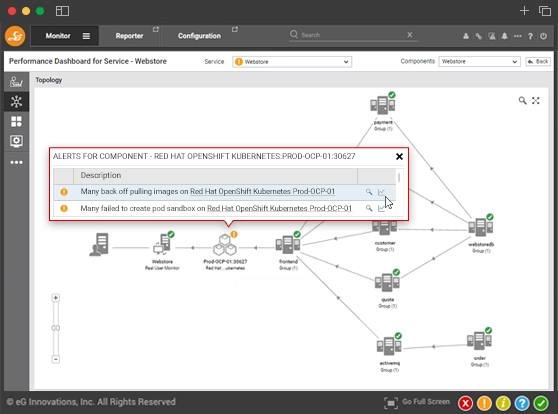Click the topology magnifier search icon
The height and width of the screenshot is (414, 558).
coord(522,101)
